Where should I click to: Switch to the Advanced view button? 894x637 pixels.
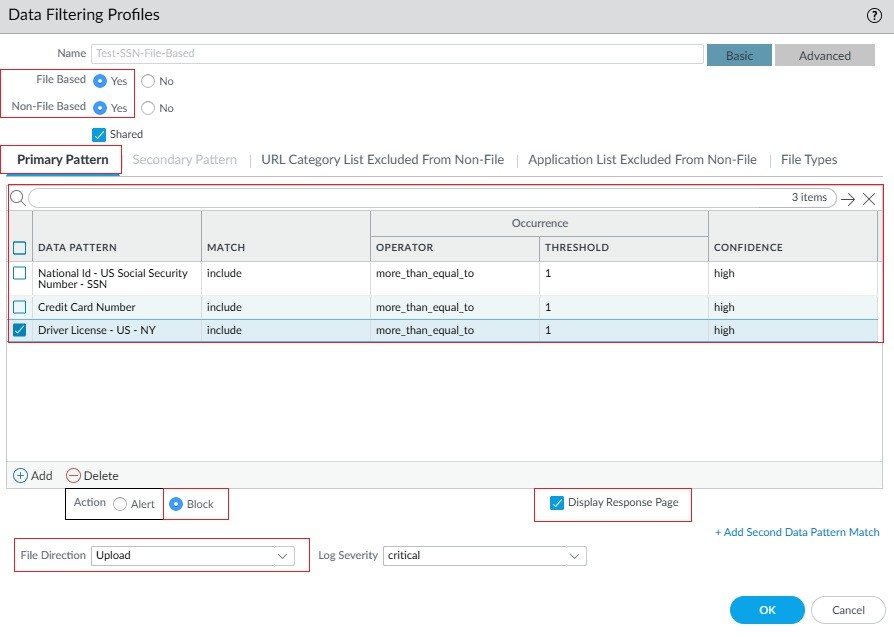[824, 56]
